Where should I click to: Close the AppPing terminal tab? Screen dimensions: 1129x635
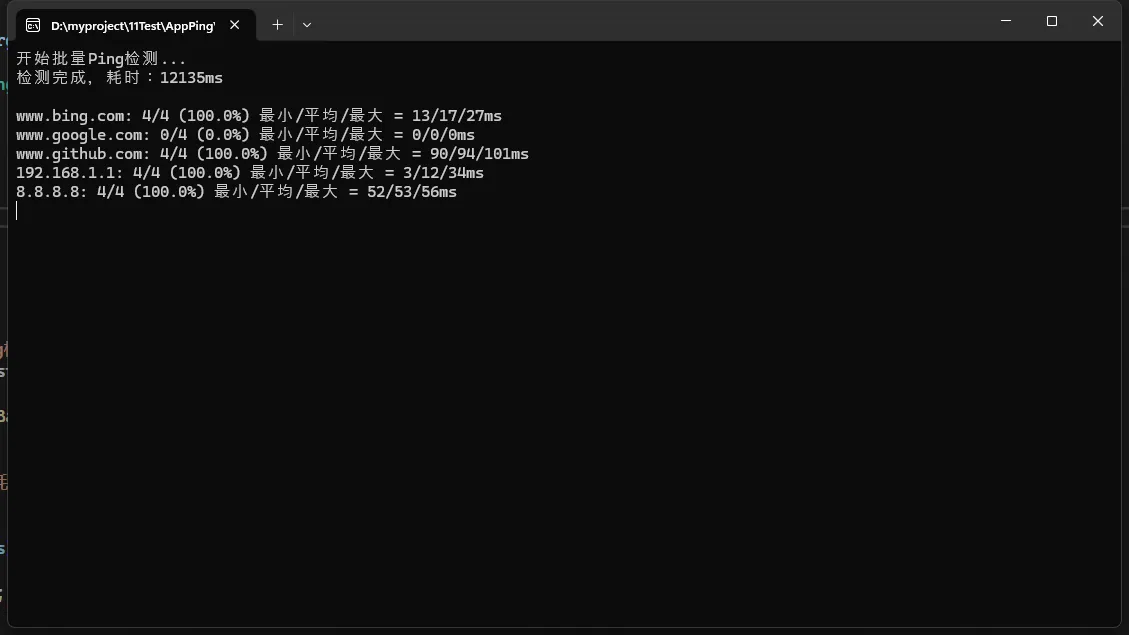pyautogui.click(x=235, y=25)
